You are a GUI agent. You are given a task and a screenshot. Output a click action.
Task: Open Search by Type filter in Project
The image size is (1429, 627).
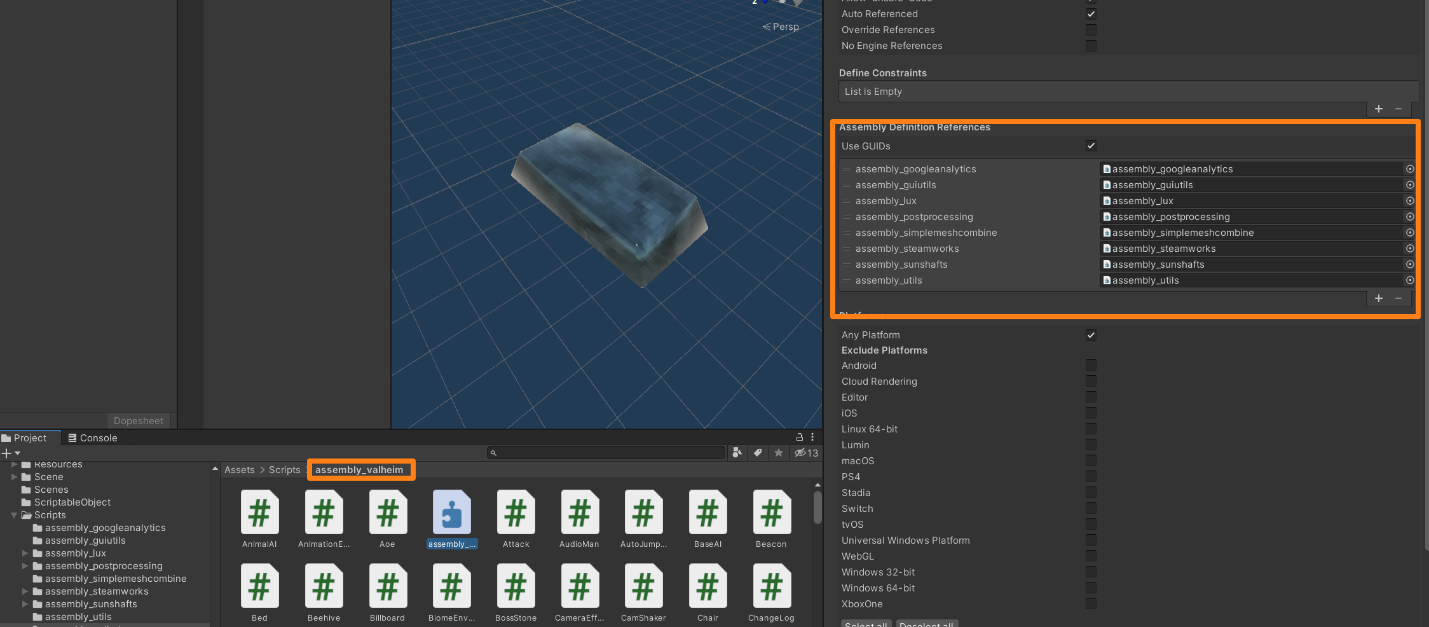(x=738, y=453)
